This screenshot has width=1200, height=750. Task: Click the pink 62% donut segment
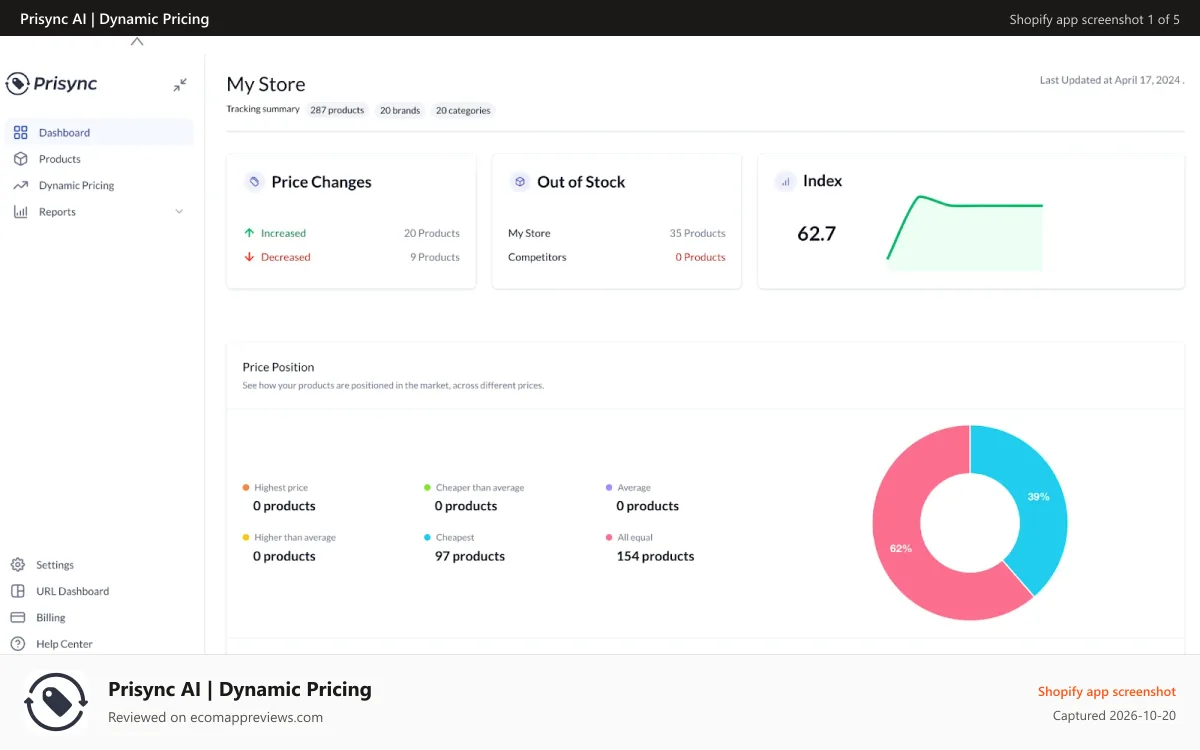click(901, 548)
